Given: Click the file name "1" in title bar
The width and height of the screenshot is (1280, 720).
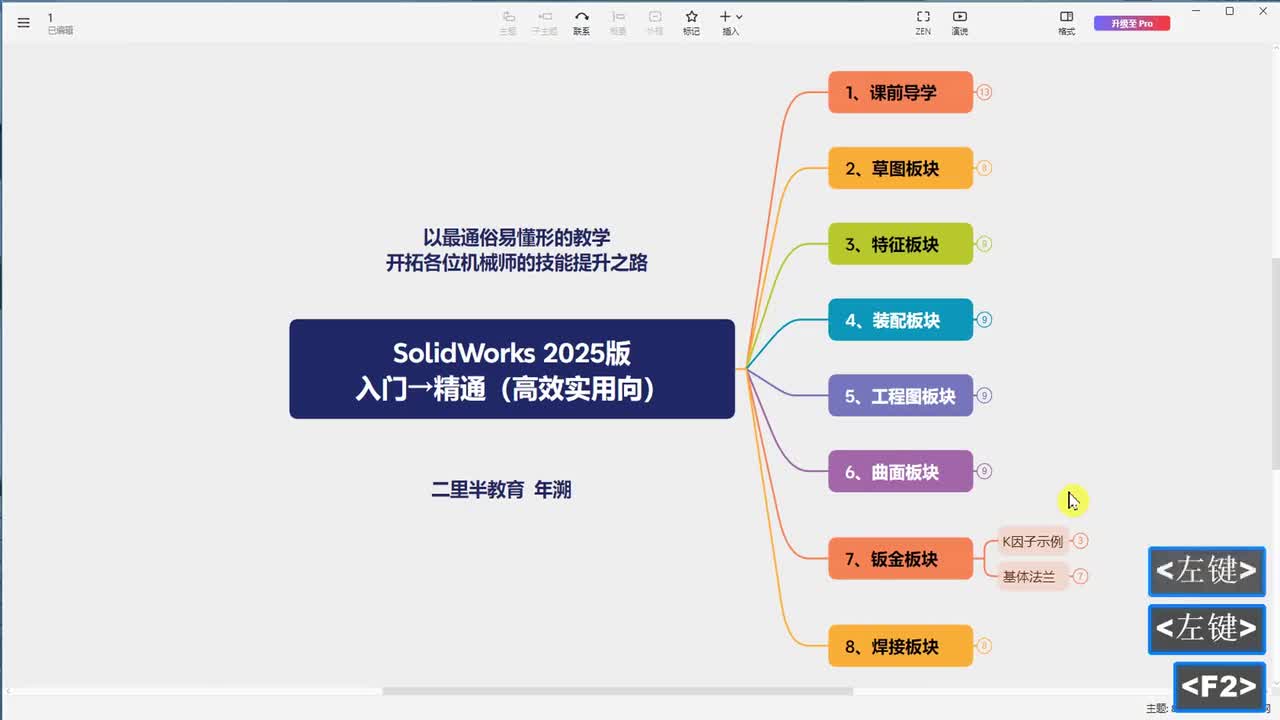Looking at the screenshot, I should (x=50, y=18).
